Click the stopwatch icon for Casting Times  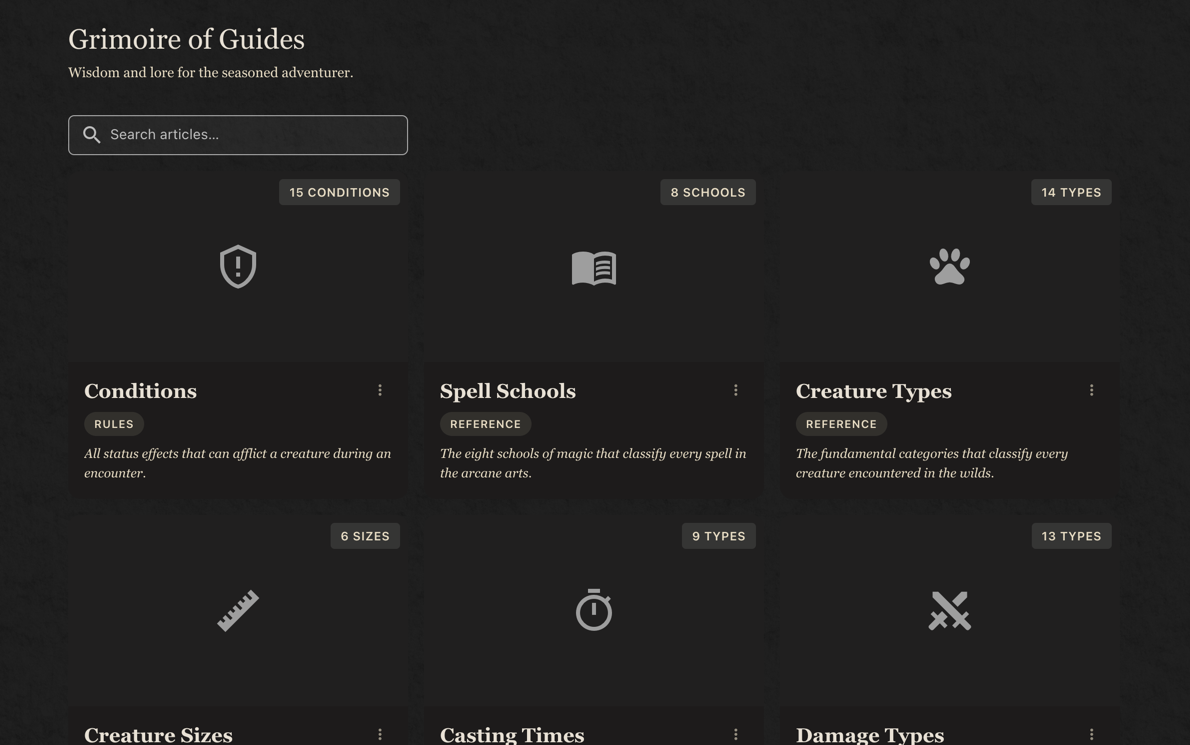click(593, 610)
